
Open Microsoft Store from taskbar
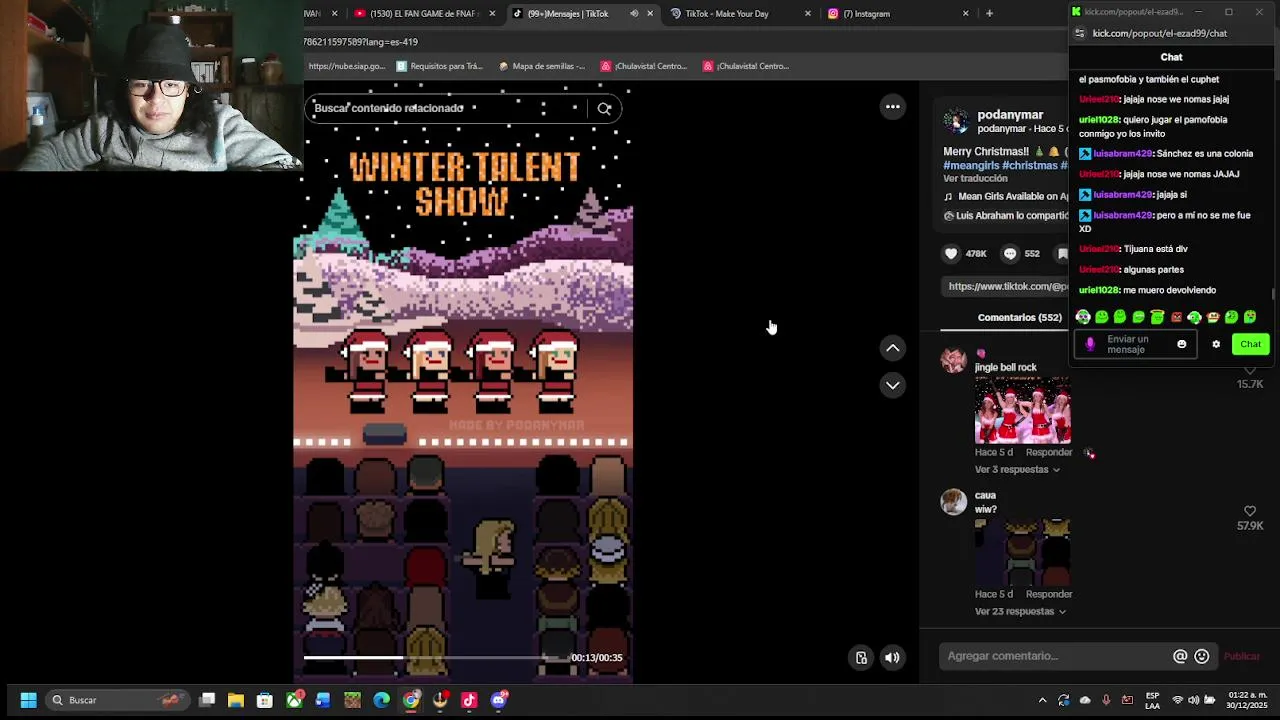(265, 700)
